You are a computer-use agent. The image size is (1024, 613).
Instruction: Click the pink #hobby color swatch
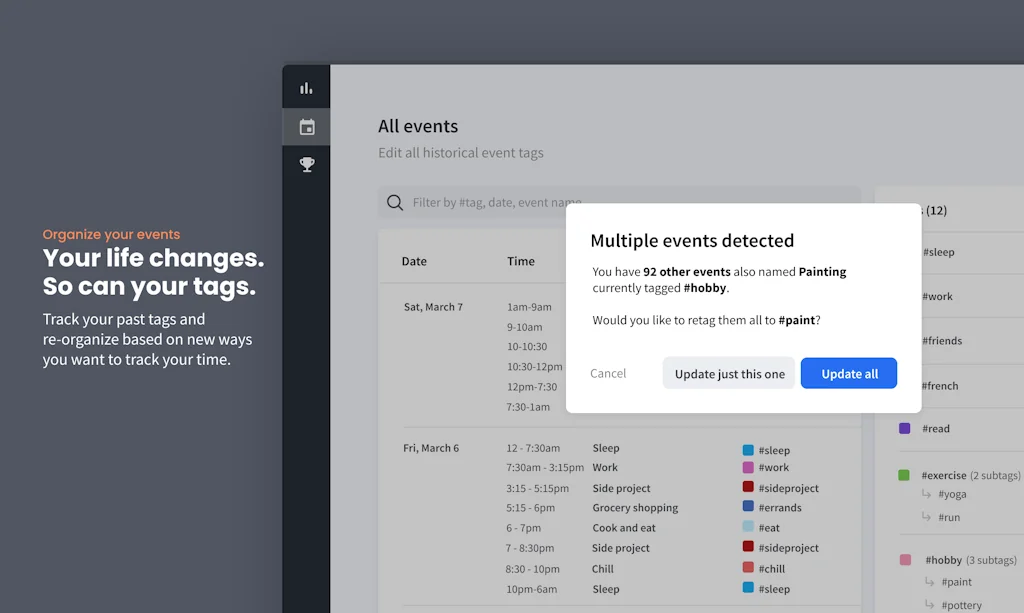click(x=903, y=559)
